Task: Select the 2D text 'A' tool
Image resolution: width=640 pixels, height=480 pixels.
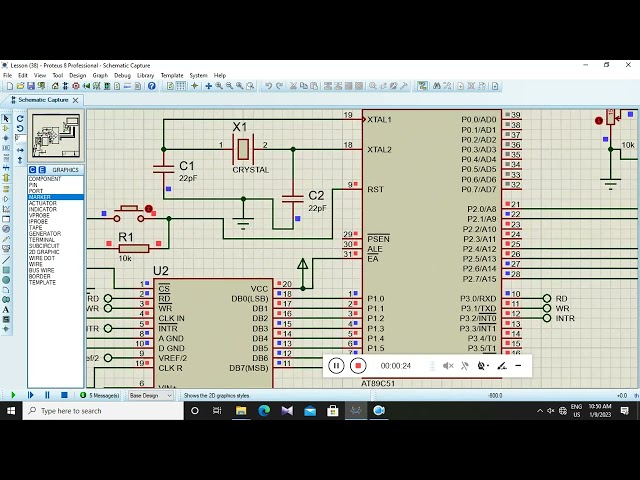Action: coord(6,309)
